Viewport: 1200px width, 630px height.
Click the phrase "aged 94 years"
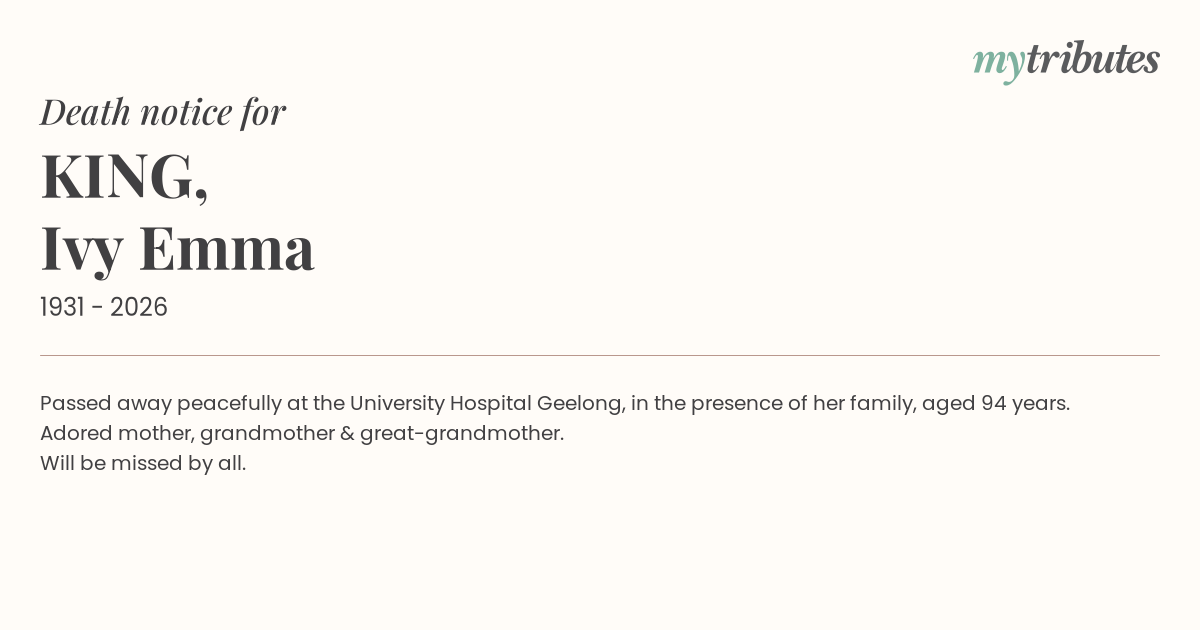pyautogui.click(x=994, y=404)
